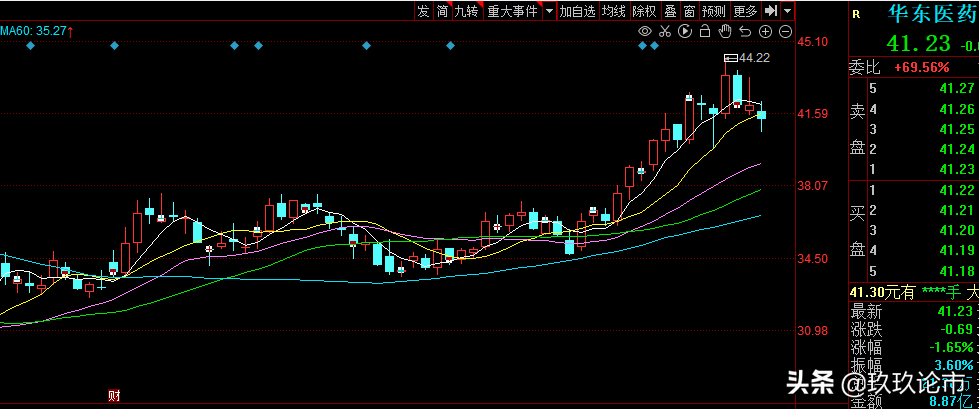The height and width of the screenshot is (409, 979).
Task: Click the 41.59 price axis label
Action: [x=813, y=114]
